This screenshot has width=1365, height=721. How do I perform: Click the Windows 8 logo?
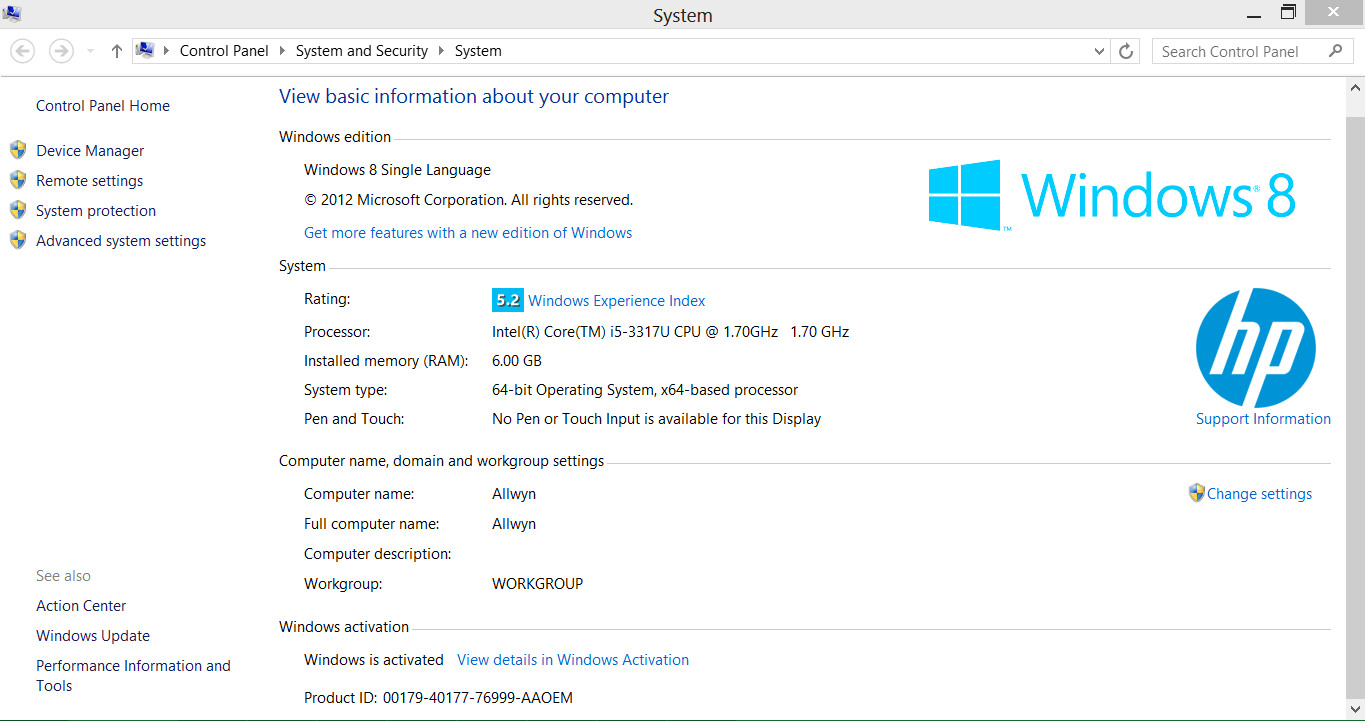point(1112,195)
